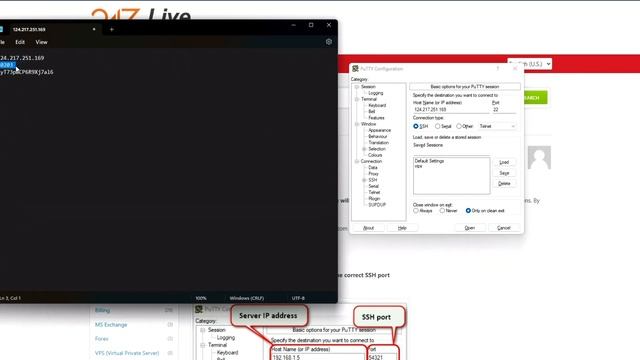
Task: Open the Telnet protocol dropdown in PuTTY
Action: (x=497, y=126)
